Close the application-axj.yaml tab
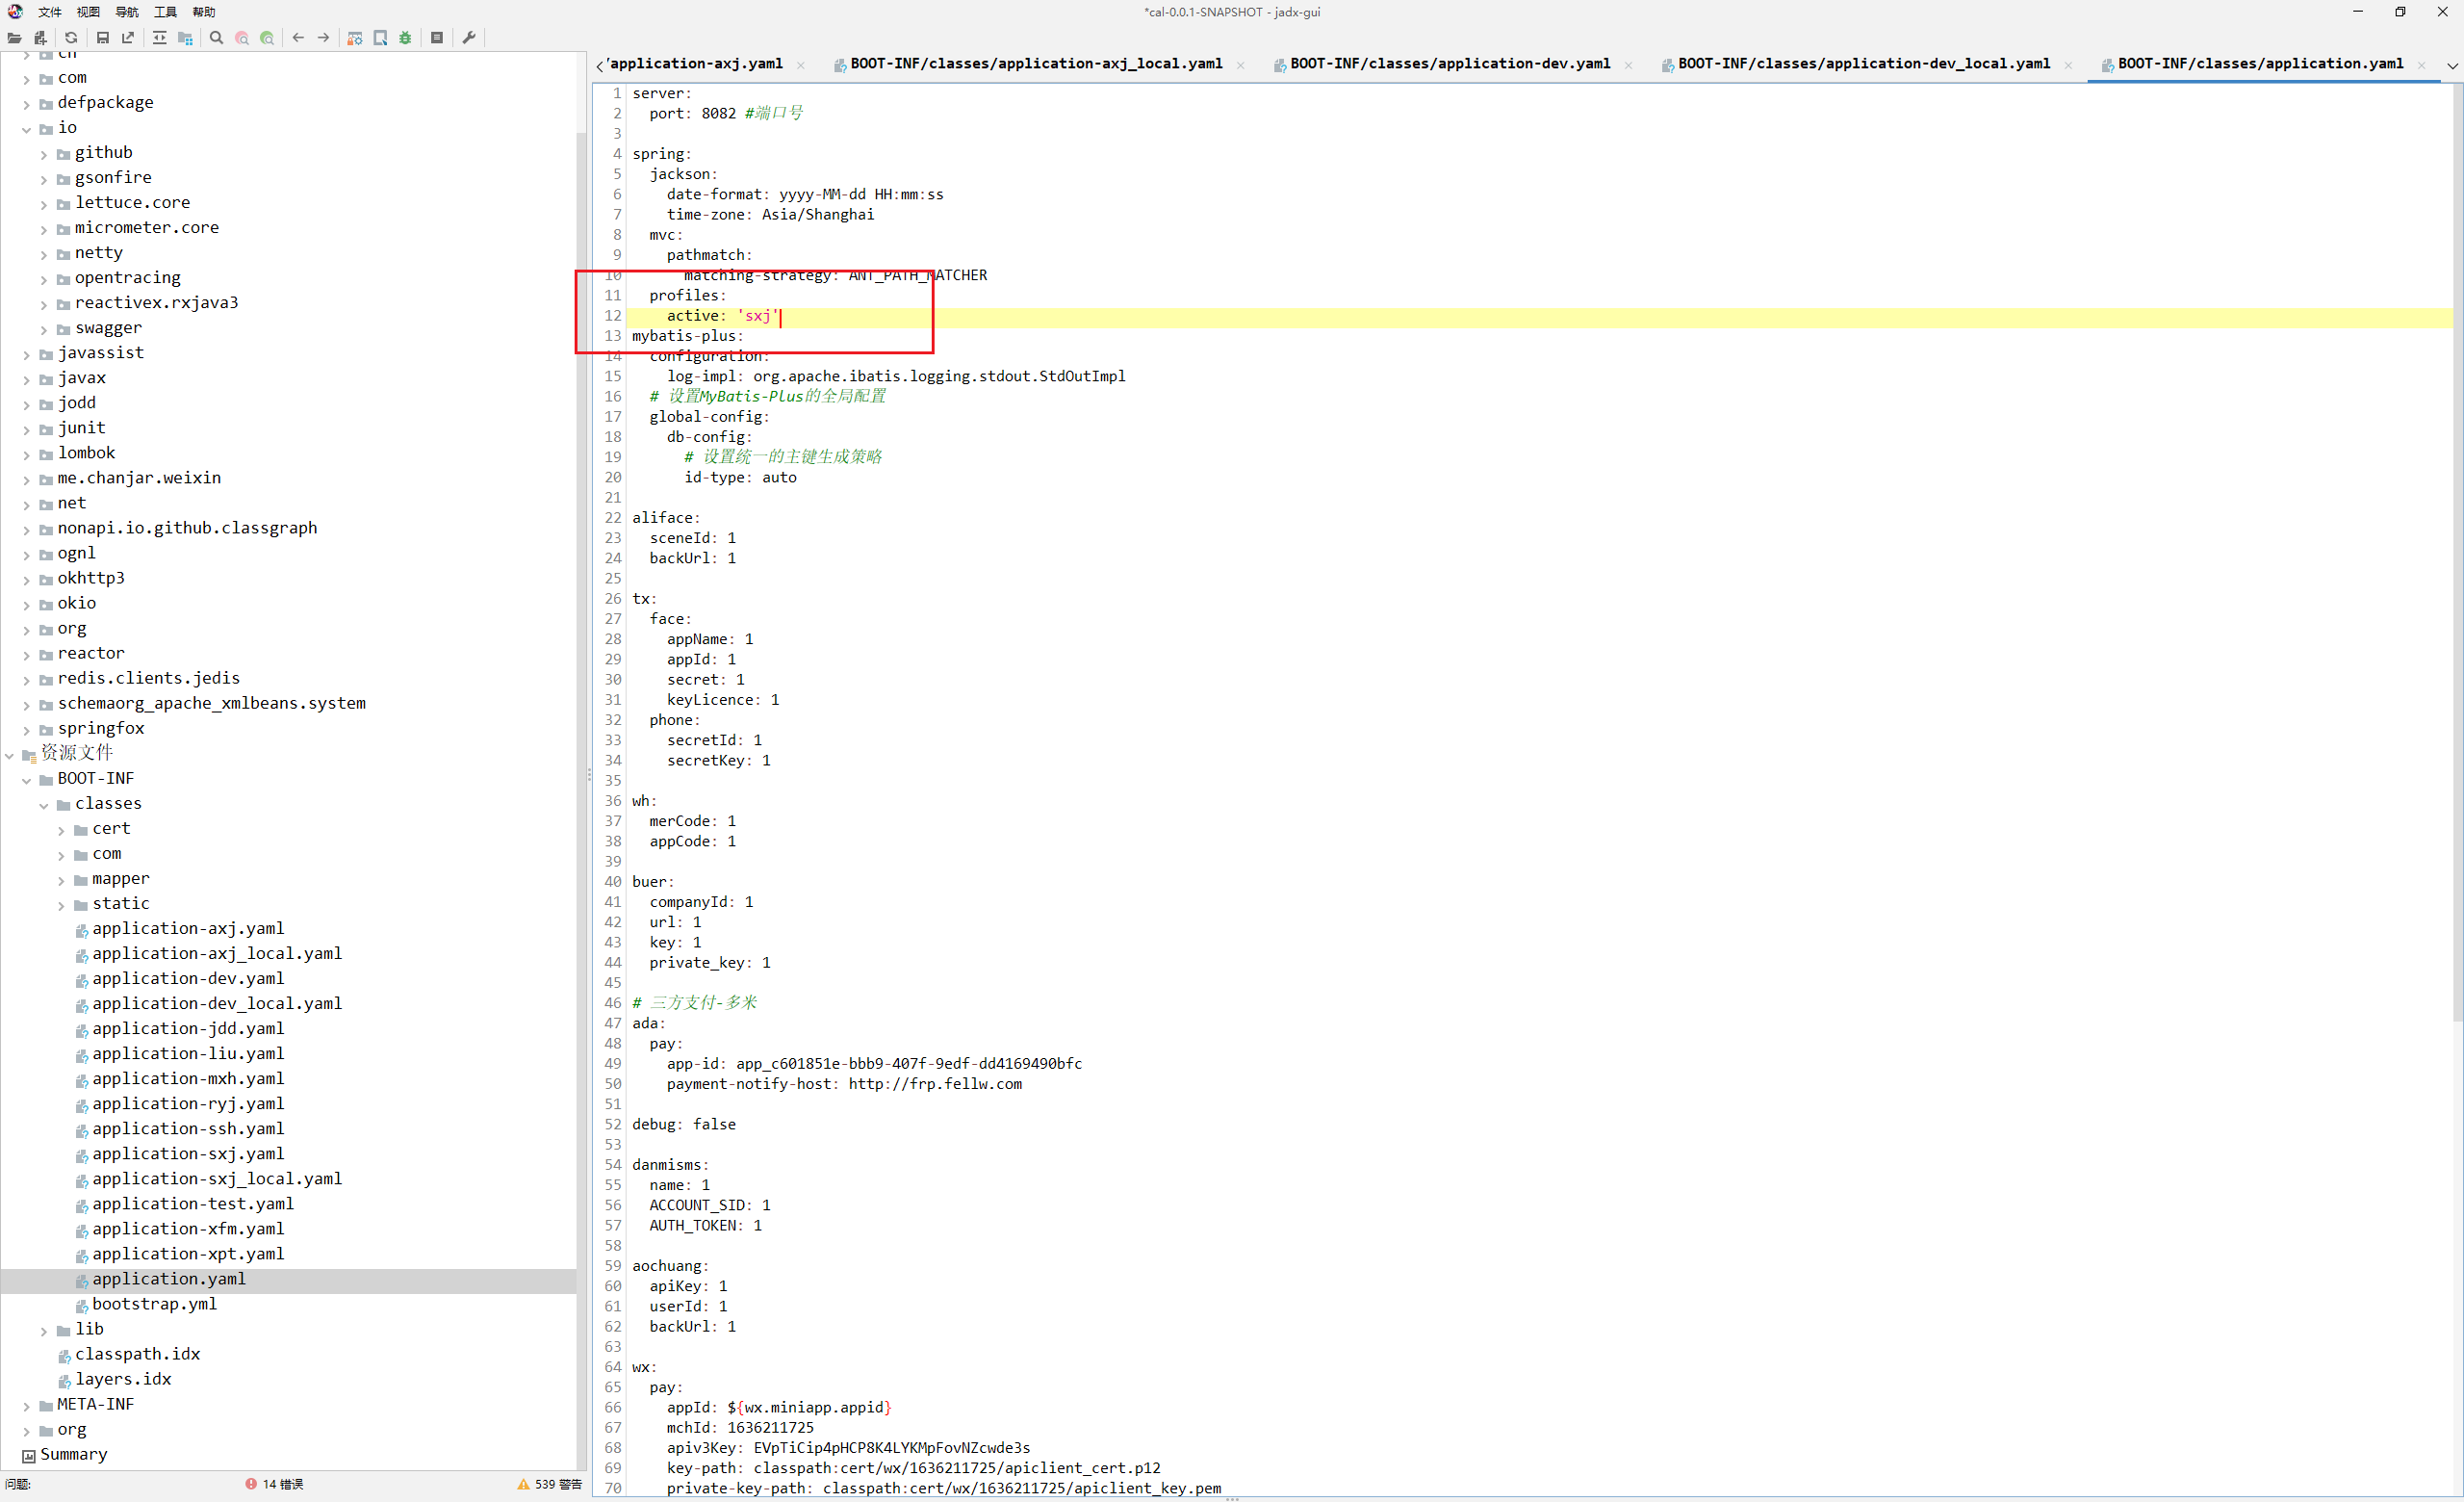The height and width of the screenshot is (1502, 2464). [x=801, y=65]
